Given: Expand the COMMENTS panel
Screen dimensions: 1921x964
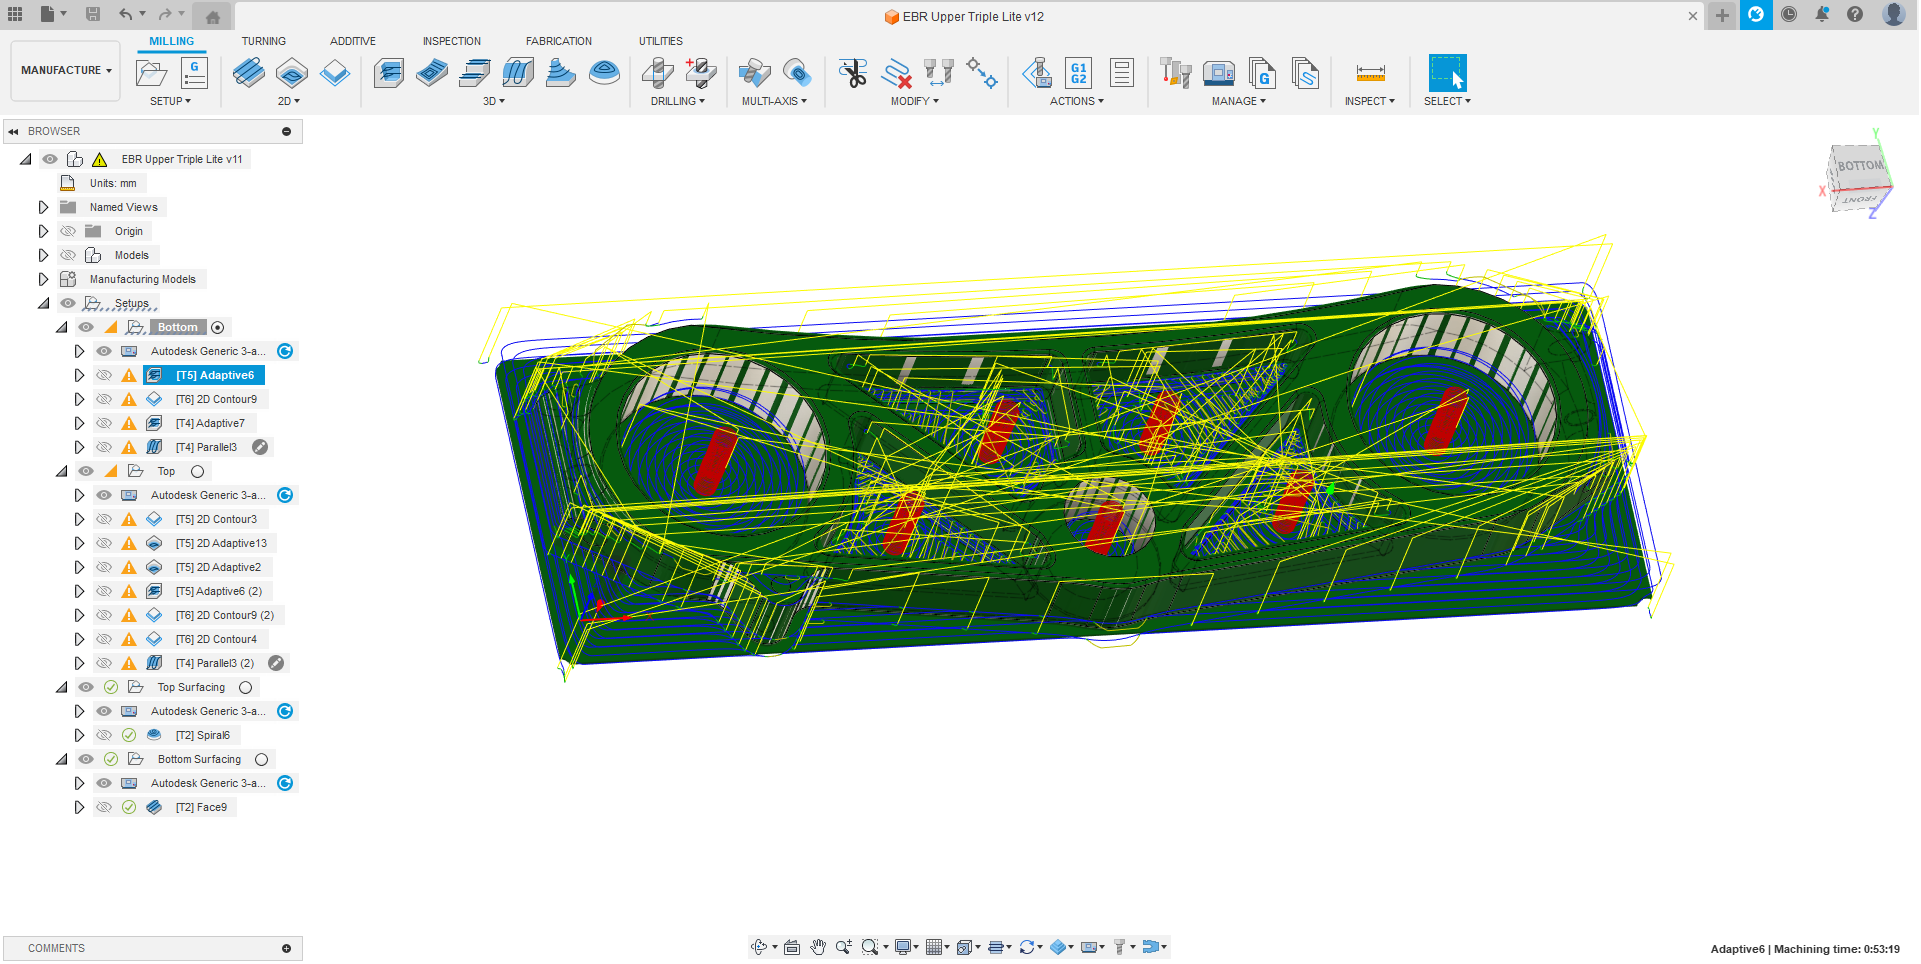Looking at the screenshot, I should (x=286, y=948).
